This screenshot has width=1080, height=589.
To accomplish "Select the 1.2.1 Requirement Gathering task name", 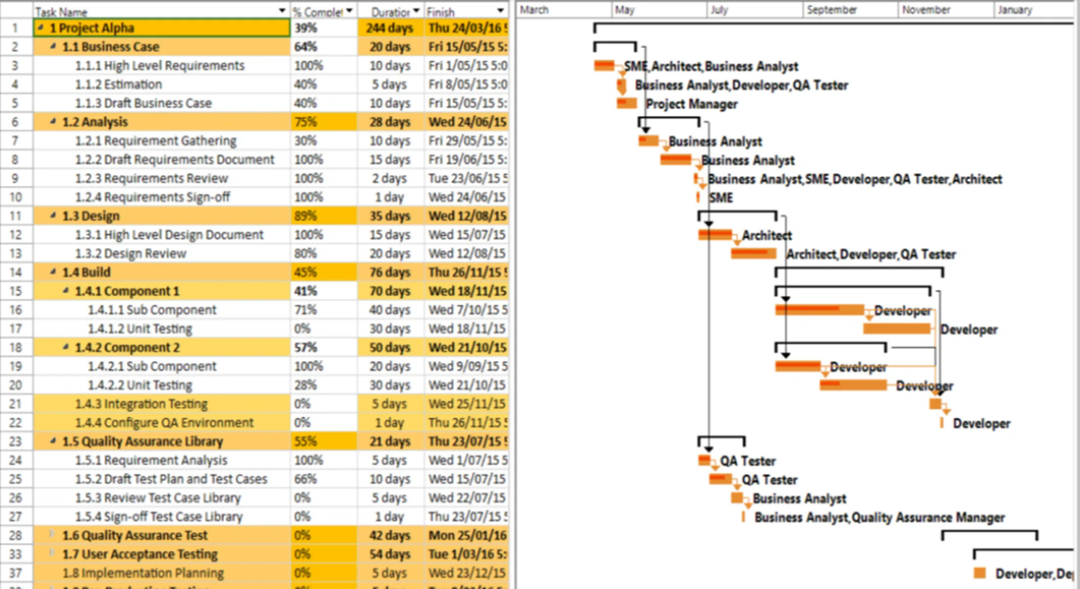I will (155, 141).
